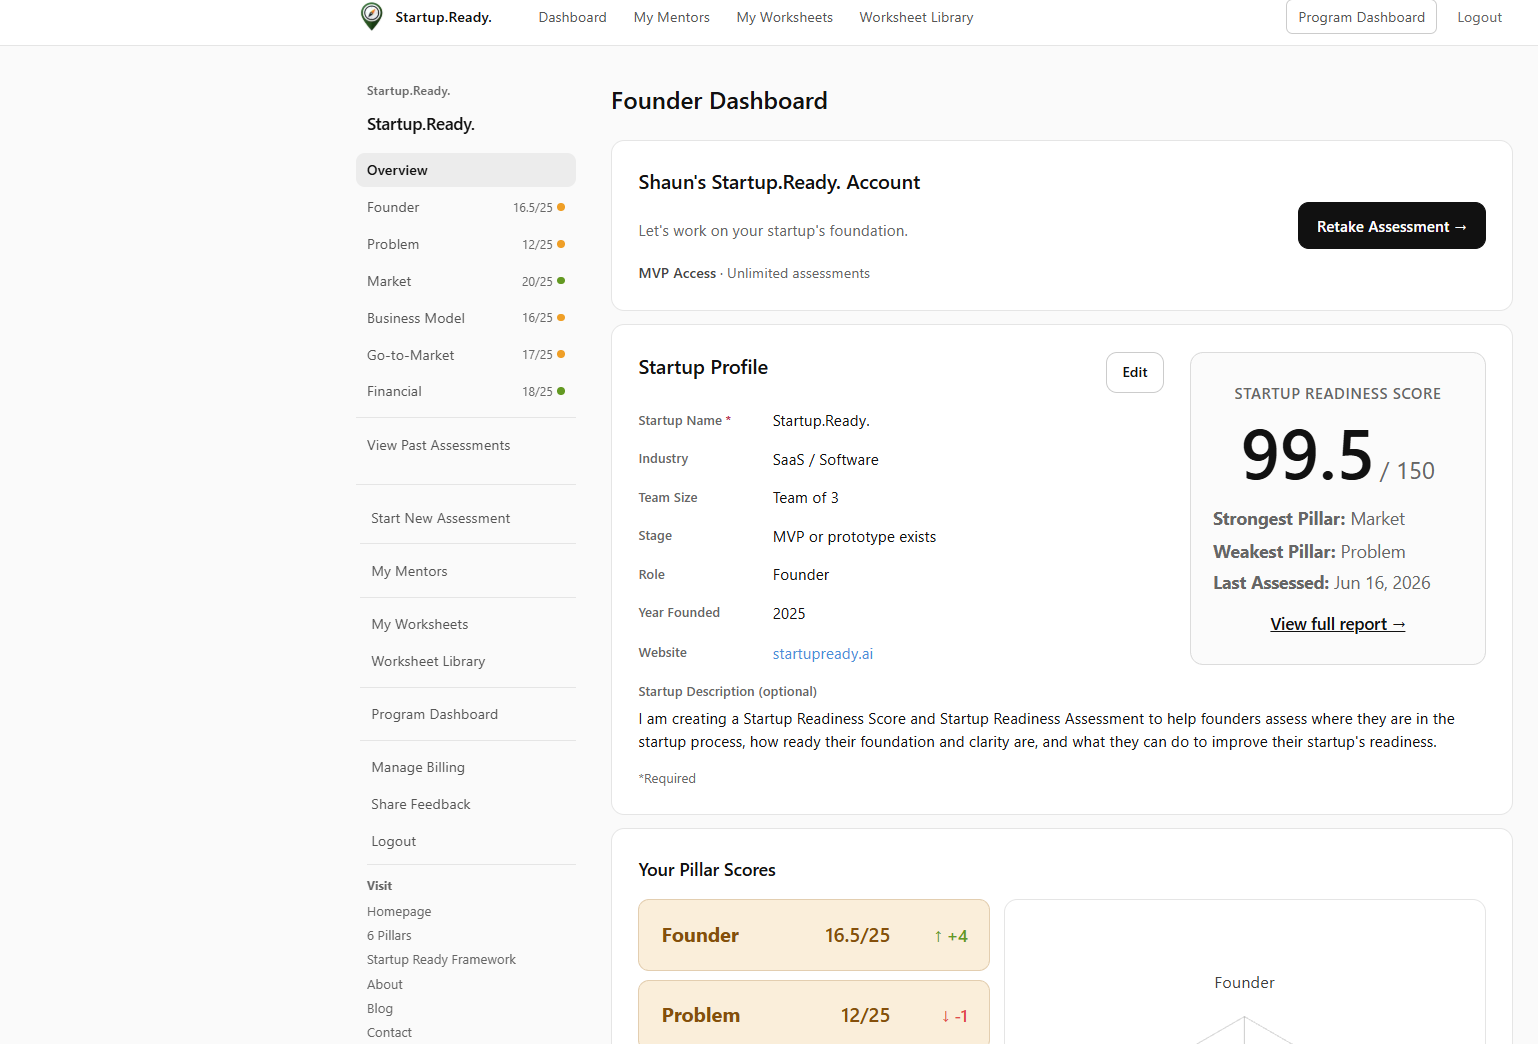Open the startupready.ai website link

click(x=822, y=654)
